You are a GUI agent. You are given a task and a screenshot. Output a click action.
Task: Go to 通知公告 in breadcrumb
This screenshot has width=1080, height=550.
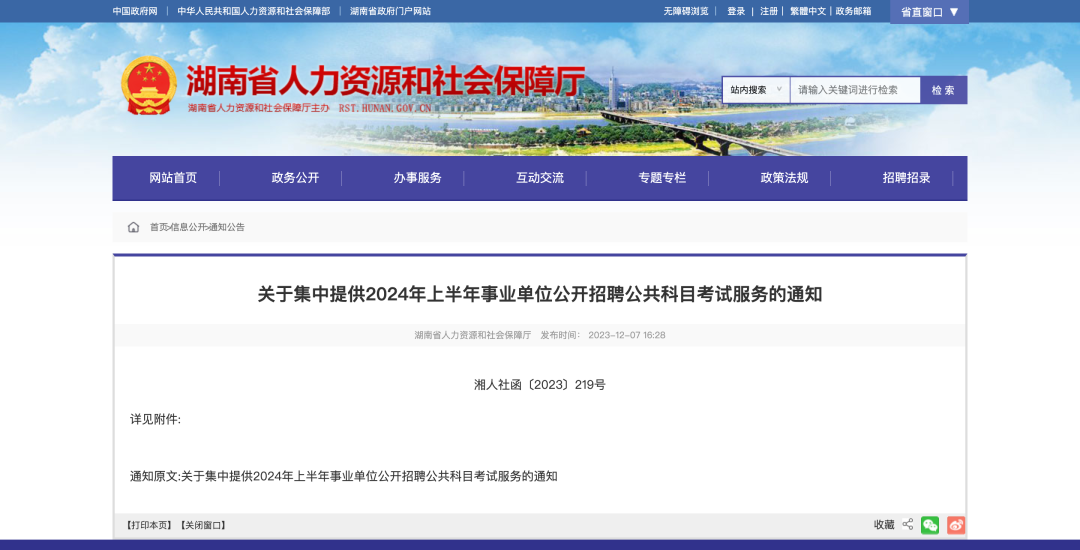click(227, 227)
